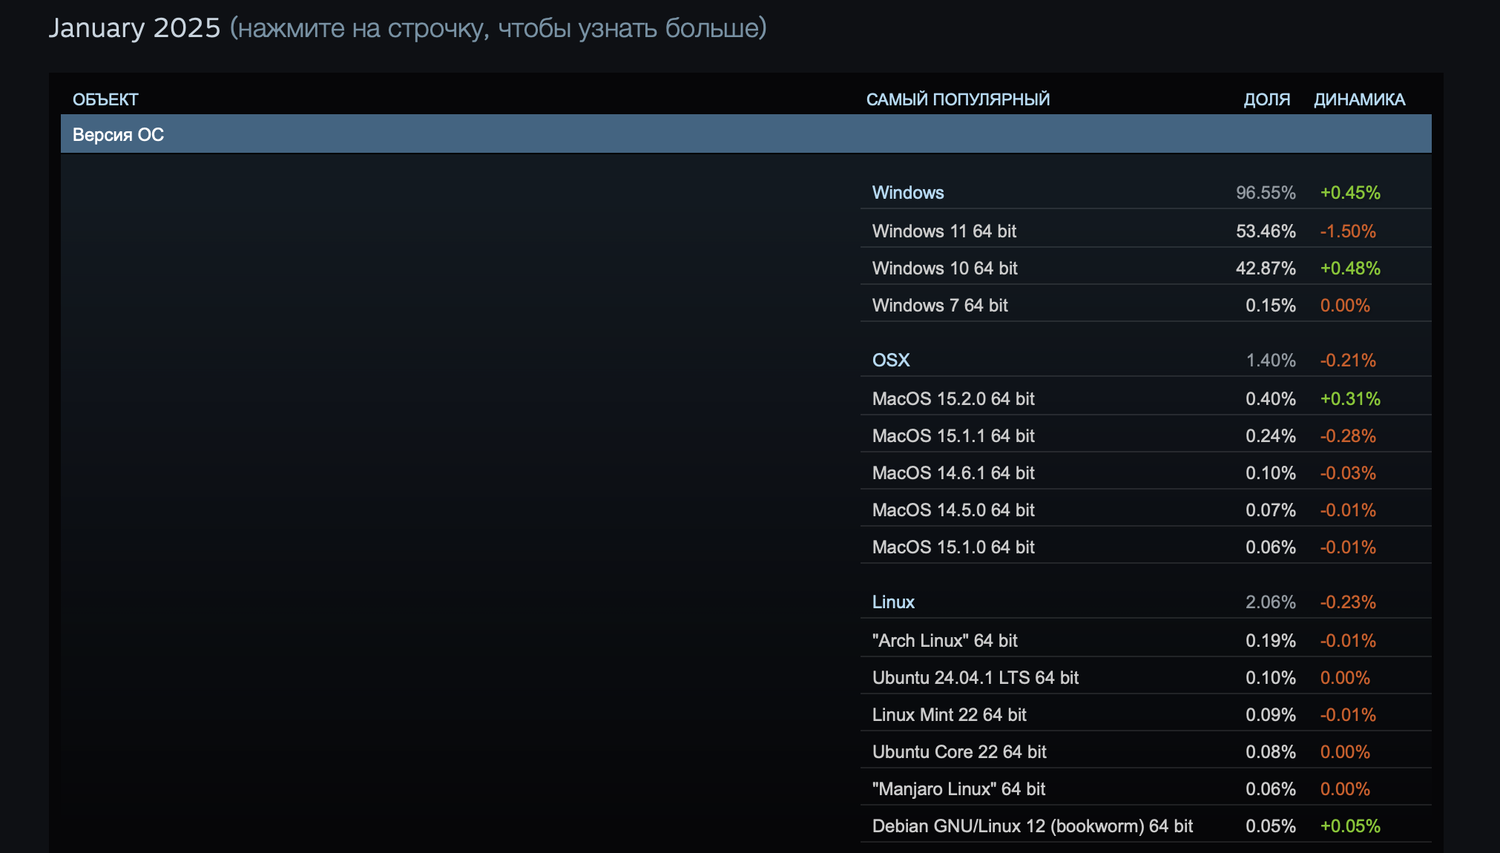
Task: Click the ОБЪЕКТ column header
Action: pyautogui.click(x=105, y=100)
